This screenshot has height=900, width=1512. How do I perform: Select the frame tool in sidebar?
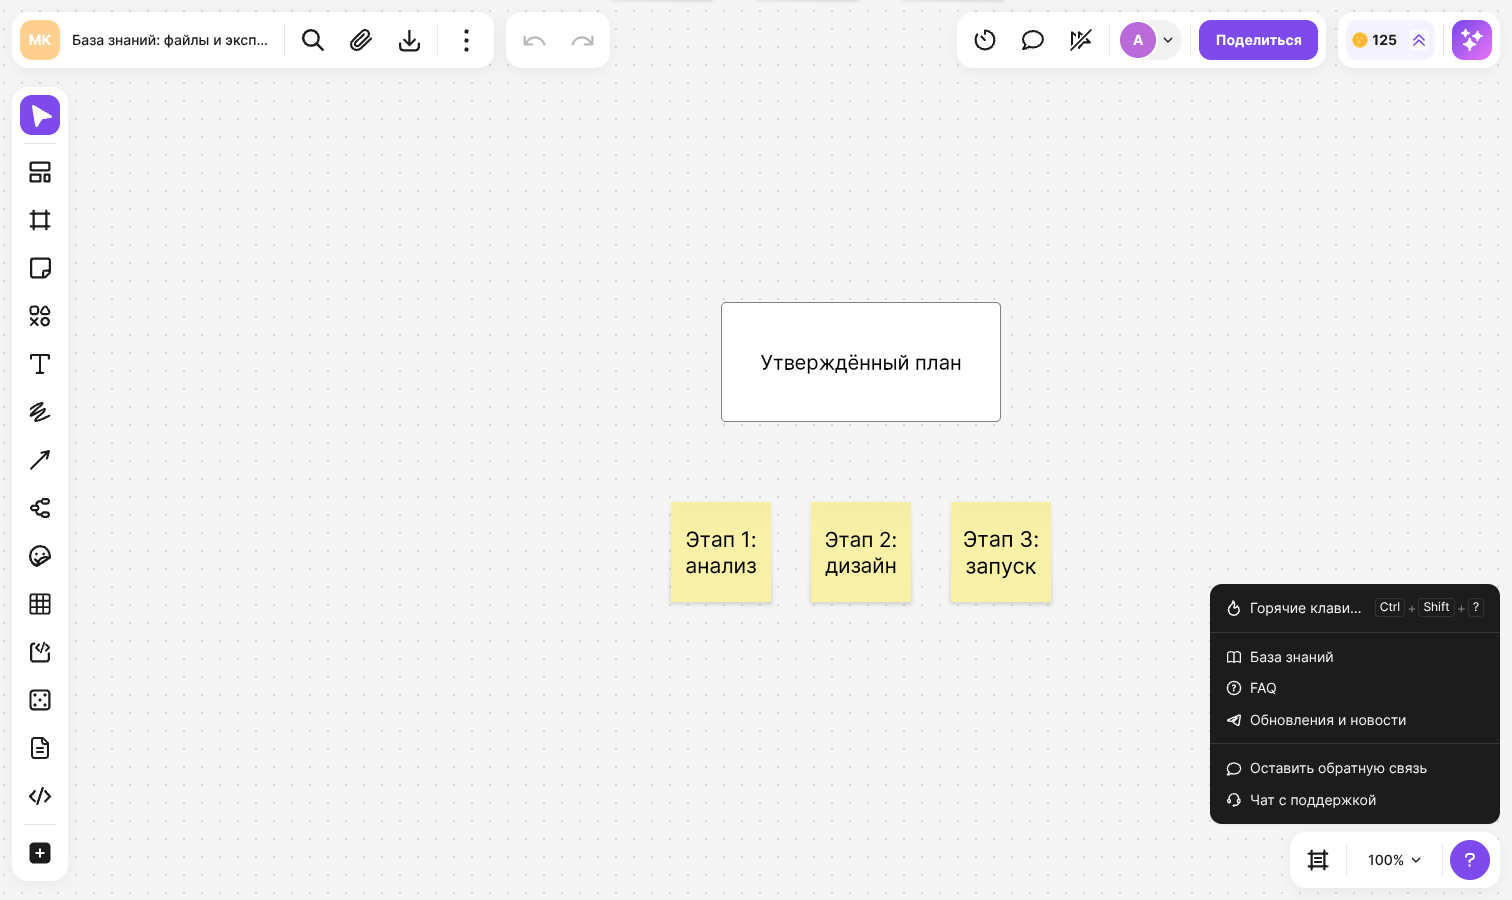click(x=40, y=220)
